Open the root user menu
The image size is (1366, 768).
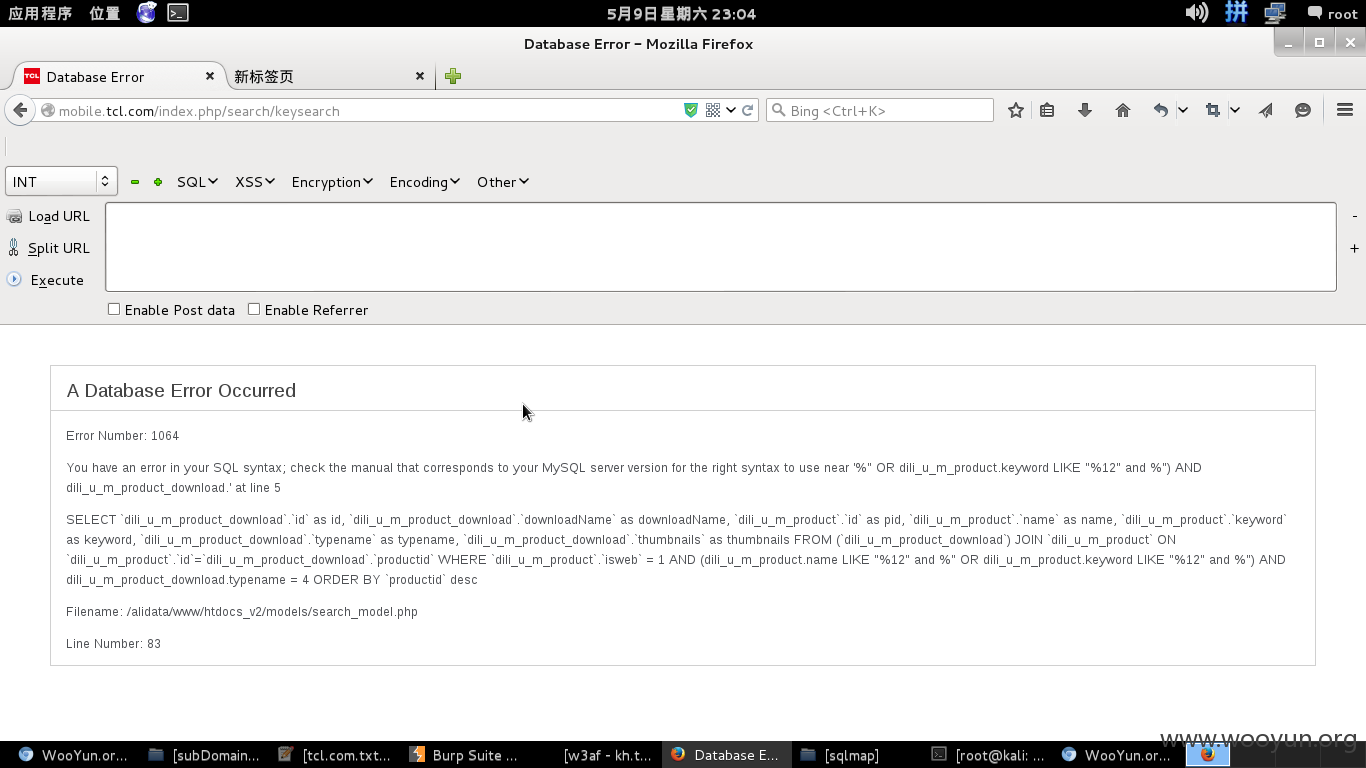coord(1333,13)
